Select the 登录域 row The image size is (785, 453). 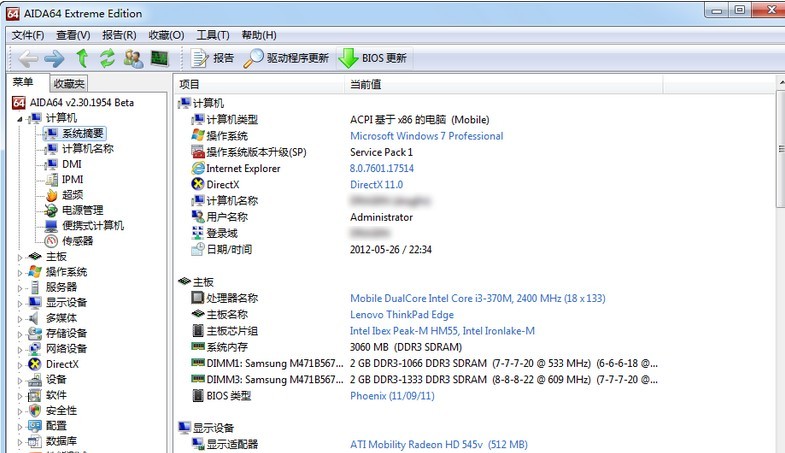pyautogui.click(x=290, y=233)
